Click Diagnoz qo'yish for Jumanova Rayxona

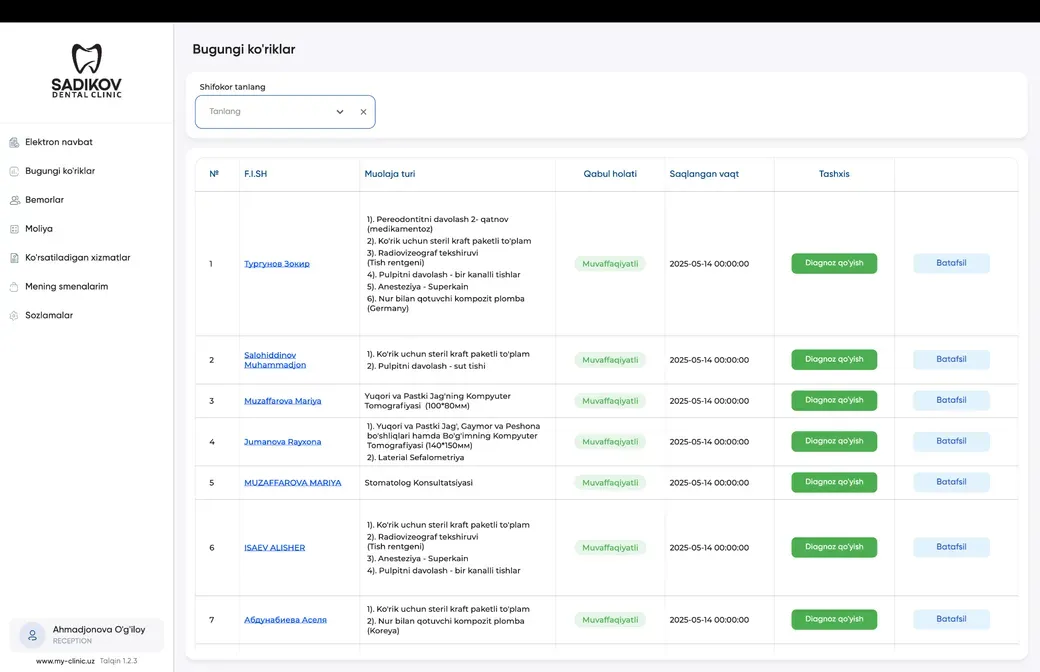pyautogui.click(x=834, y=441)
